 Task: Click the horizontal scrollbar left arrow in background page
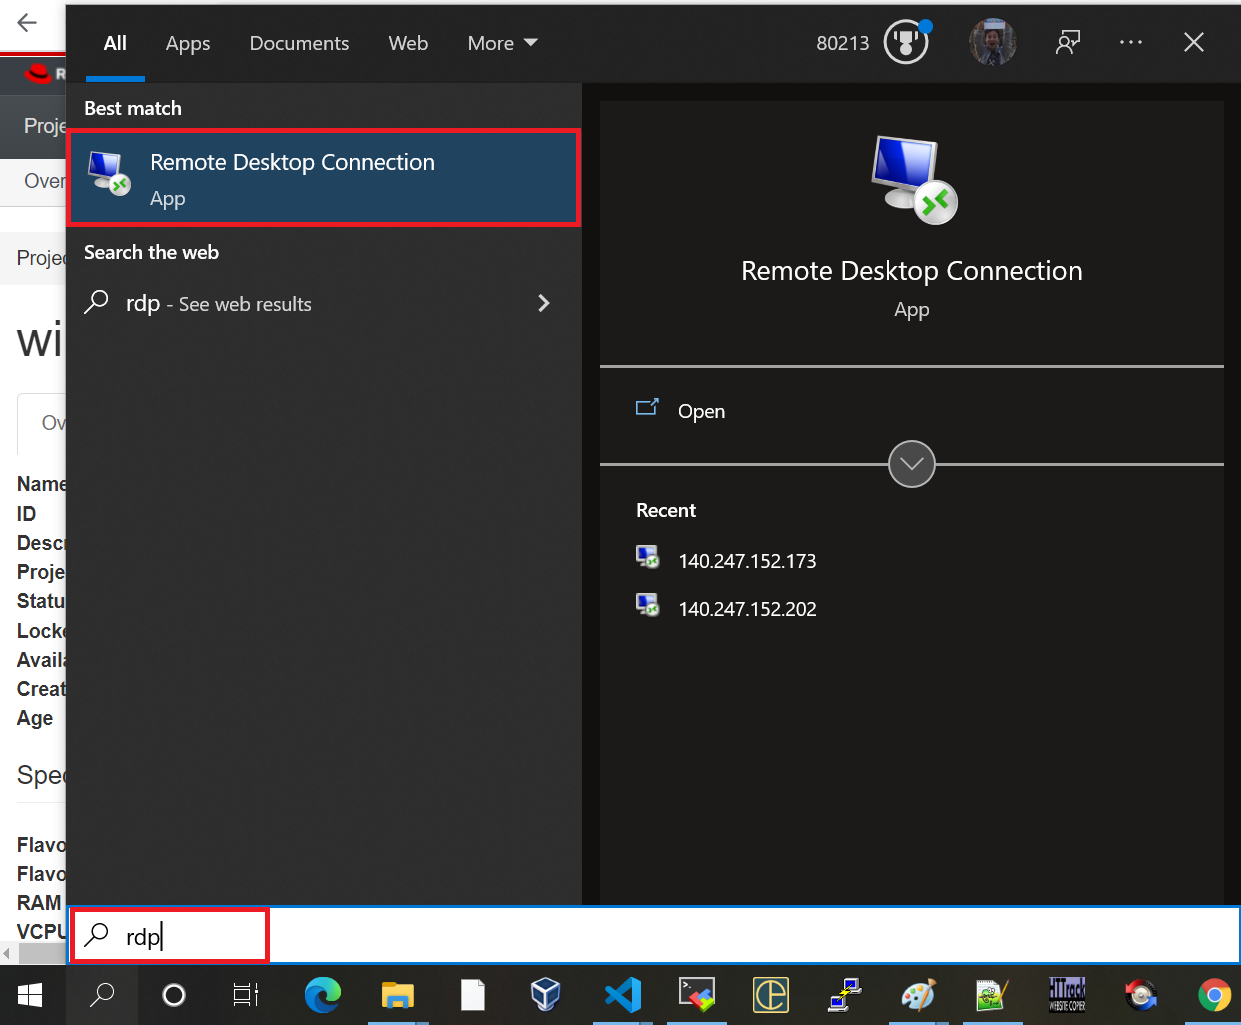8,955
